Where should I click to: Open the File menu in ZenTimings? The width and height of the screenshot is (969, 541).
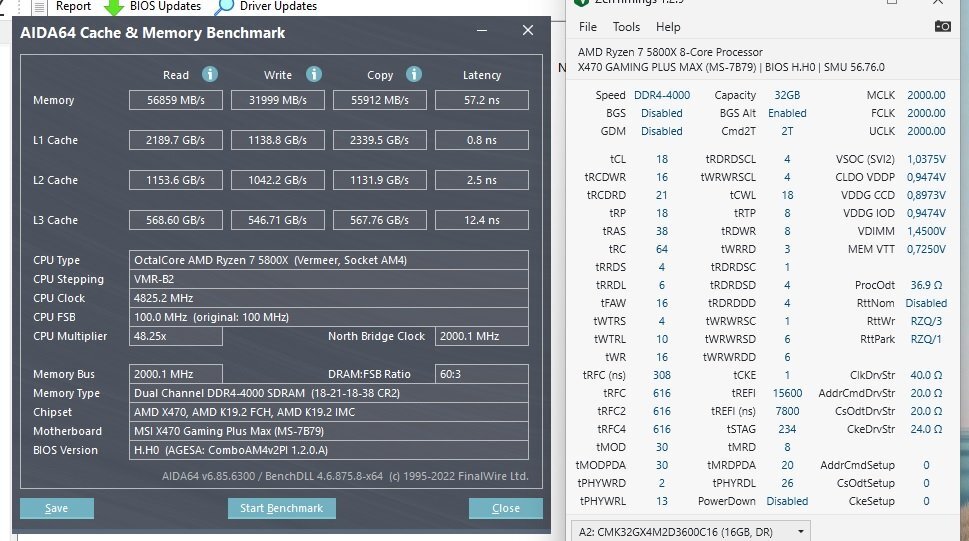(588, 27)
